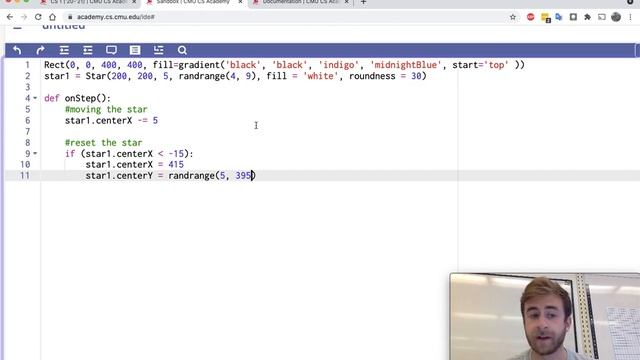Open the translate extension icon
This screenshot has height=360, width=640.
pos(559,17)
